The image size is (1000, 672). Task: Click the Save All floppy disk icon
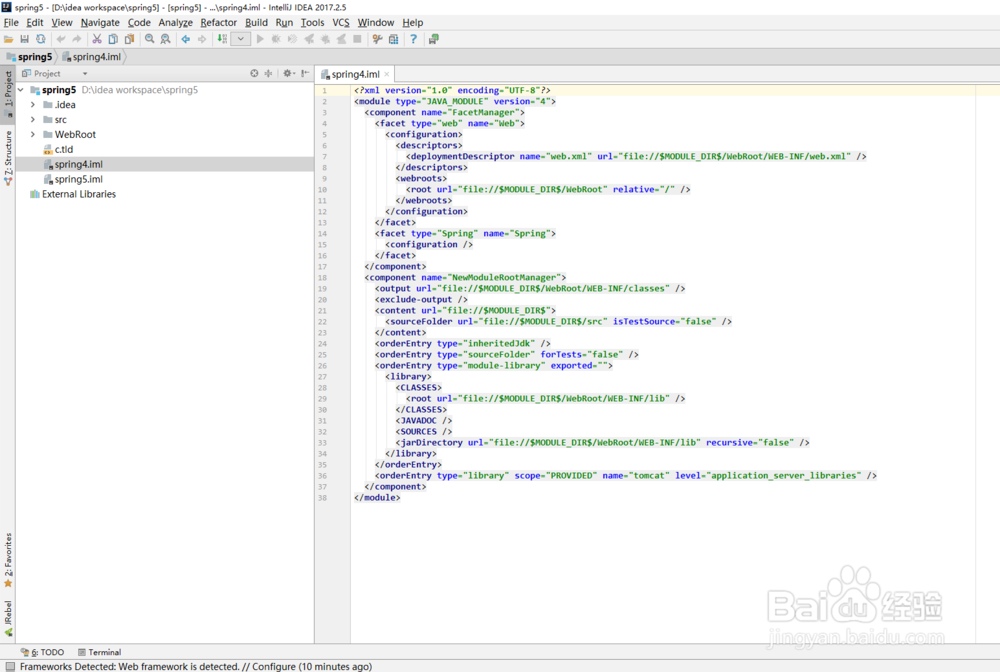[x=24, y=40]
